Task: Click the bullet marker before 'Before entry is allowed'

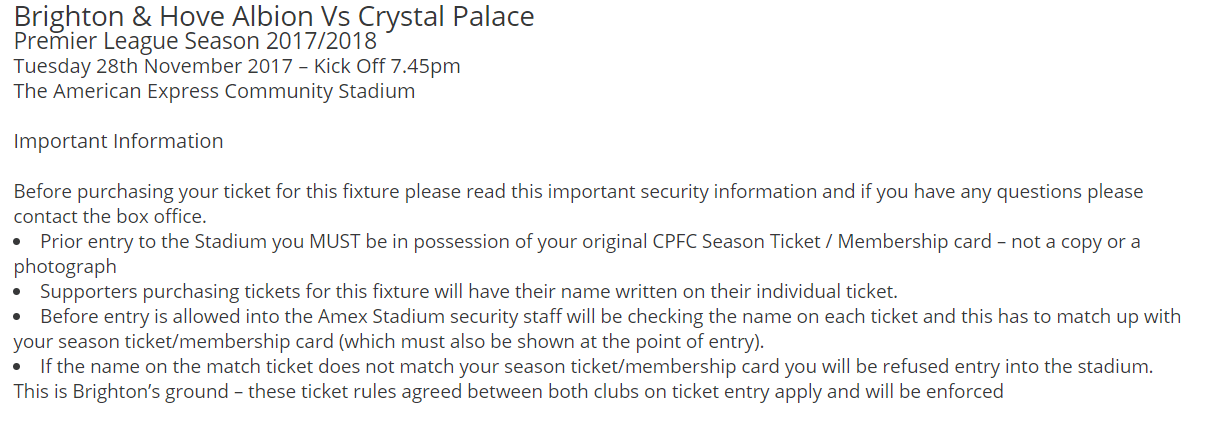Action: [18, 318]
